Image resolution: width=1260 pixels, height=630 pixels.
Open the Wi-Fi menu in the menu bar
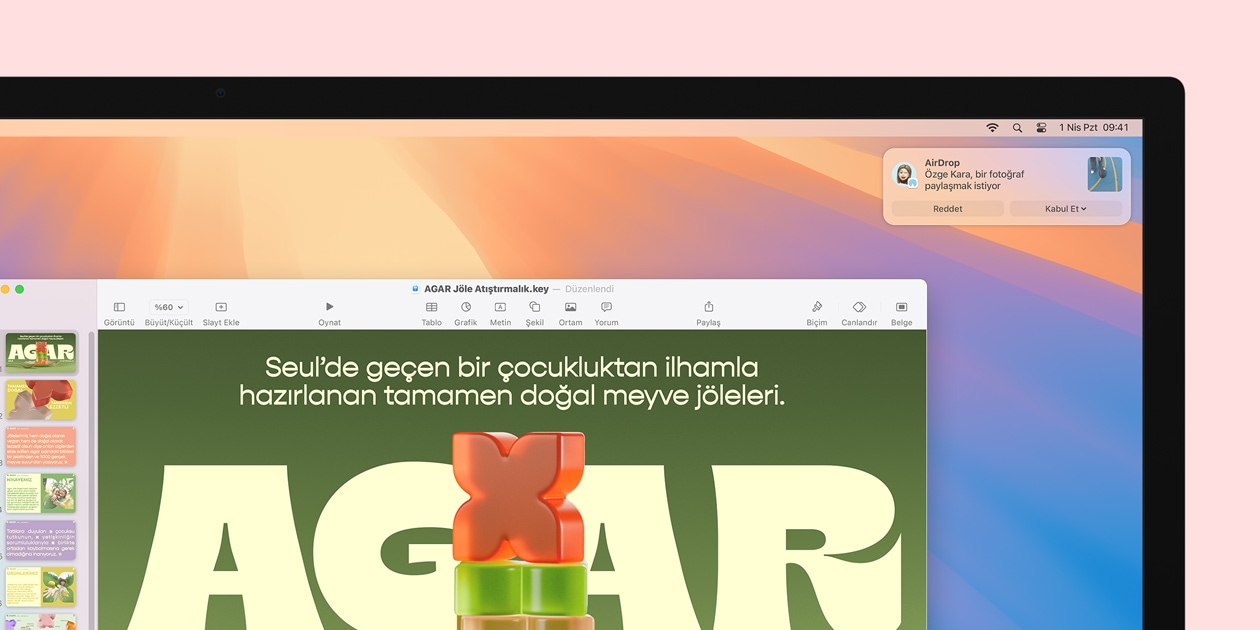point(992,127)
